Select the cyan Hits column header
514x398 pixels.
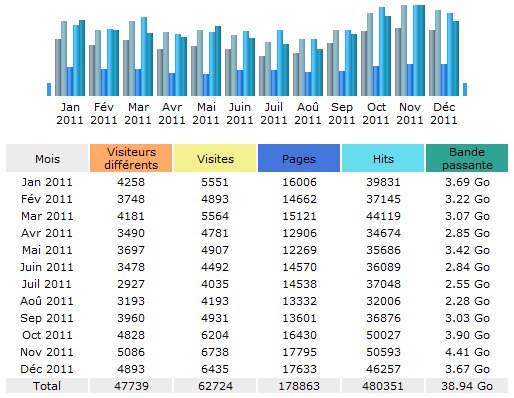(x=383, y=158)
